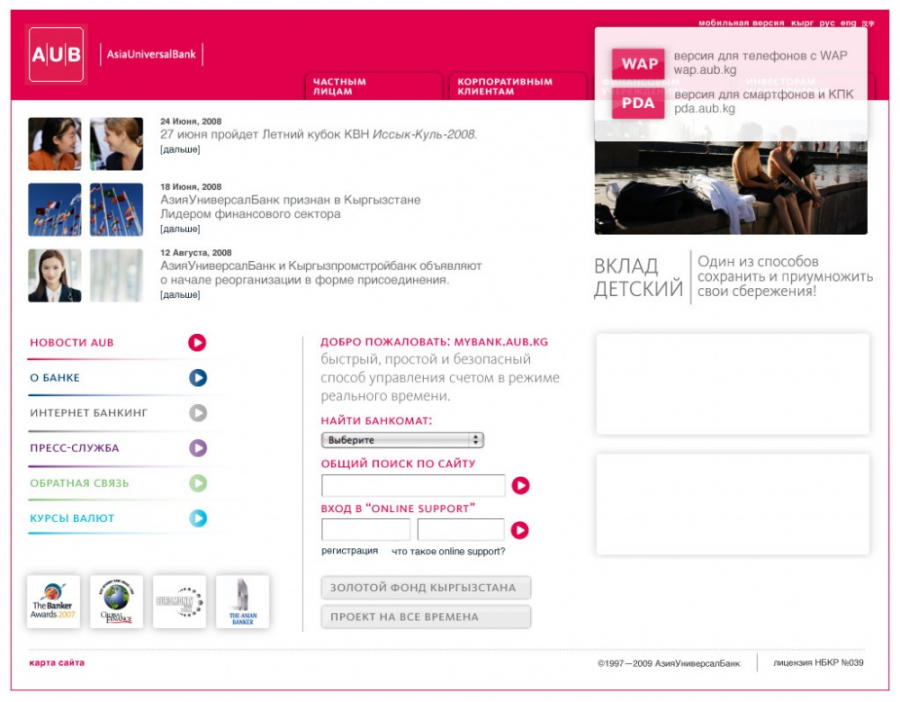Click the ЗОЛОТОЙ ФОНД КЫРГЫЗСТАНА button
Viewport: 900px width, 702px height.
(x=425, y=588)
